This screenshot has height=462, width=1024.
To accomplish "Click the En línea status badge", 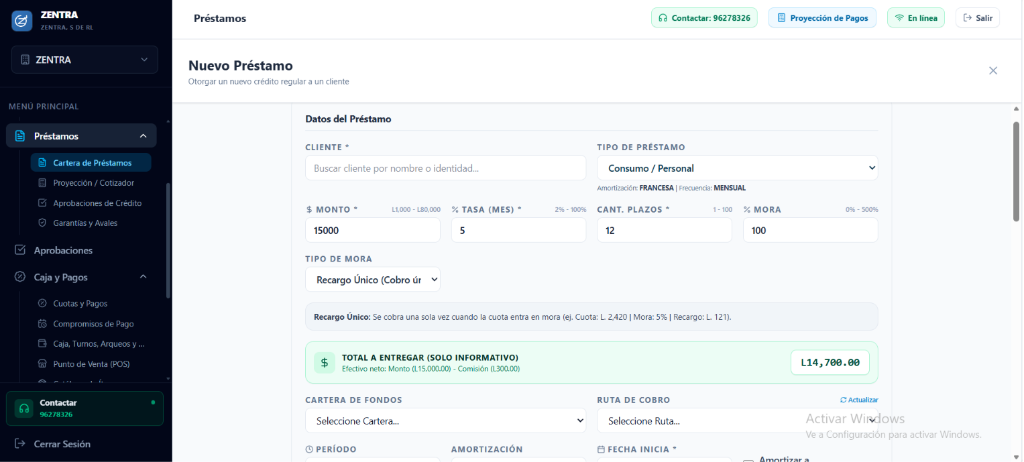I will click(x=916, y=18).
